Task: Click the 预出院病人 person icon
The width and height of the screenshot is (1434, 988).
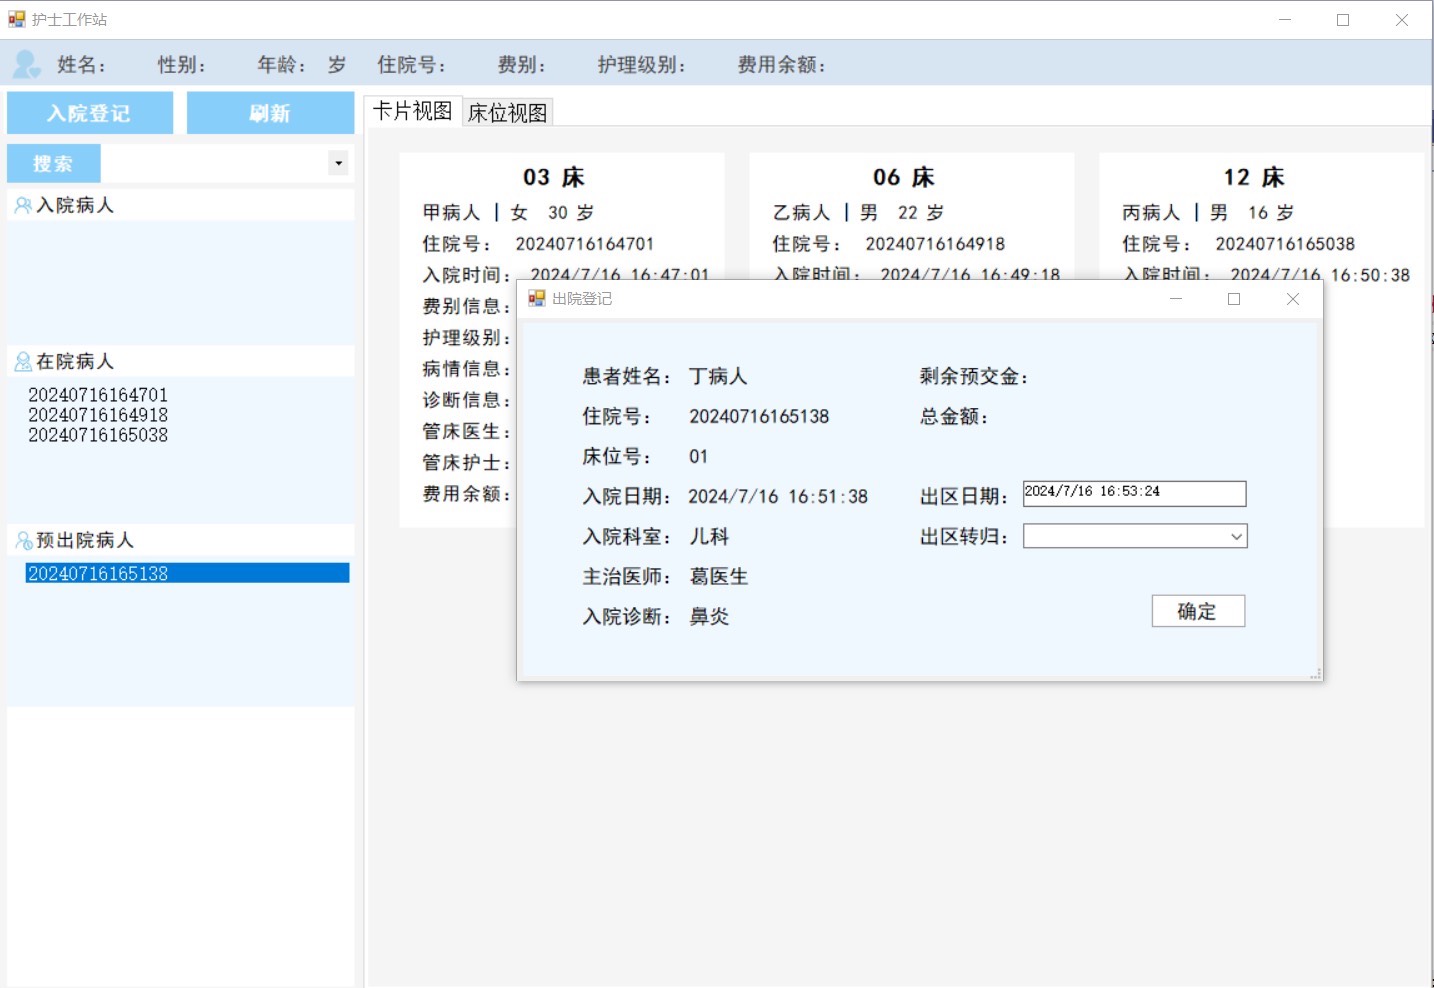Action: [23, 541]
